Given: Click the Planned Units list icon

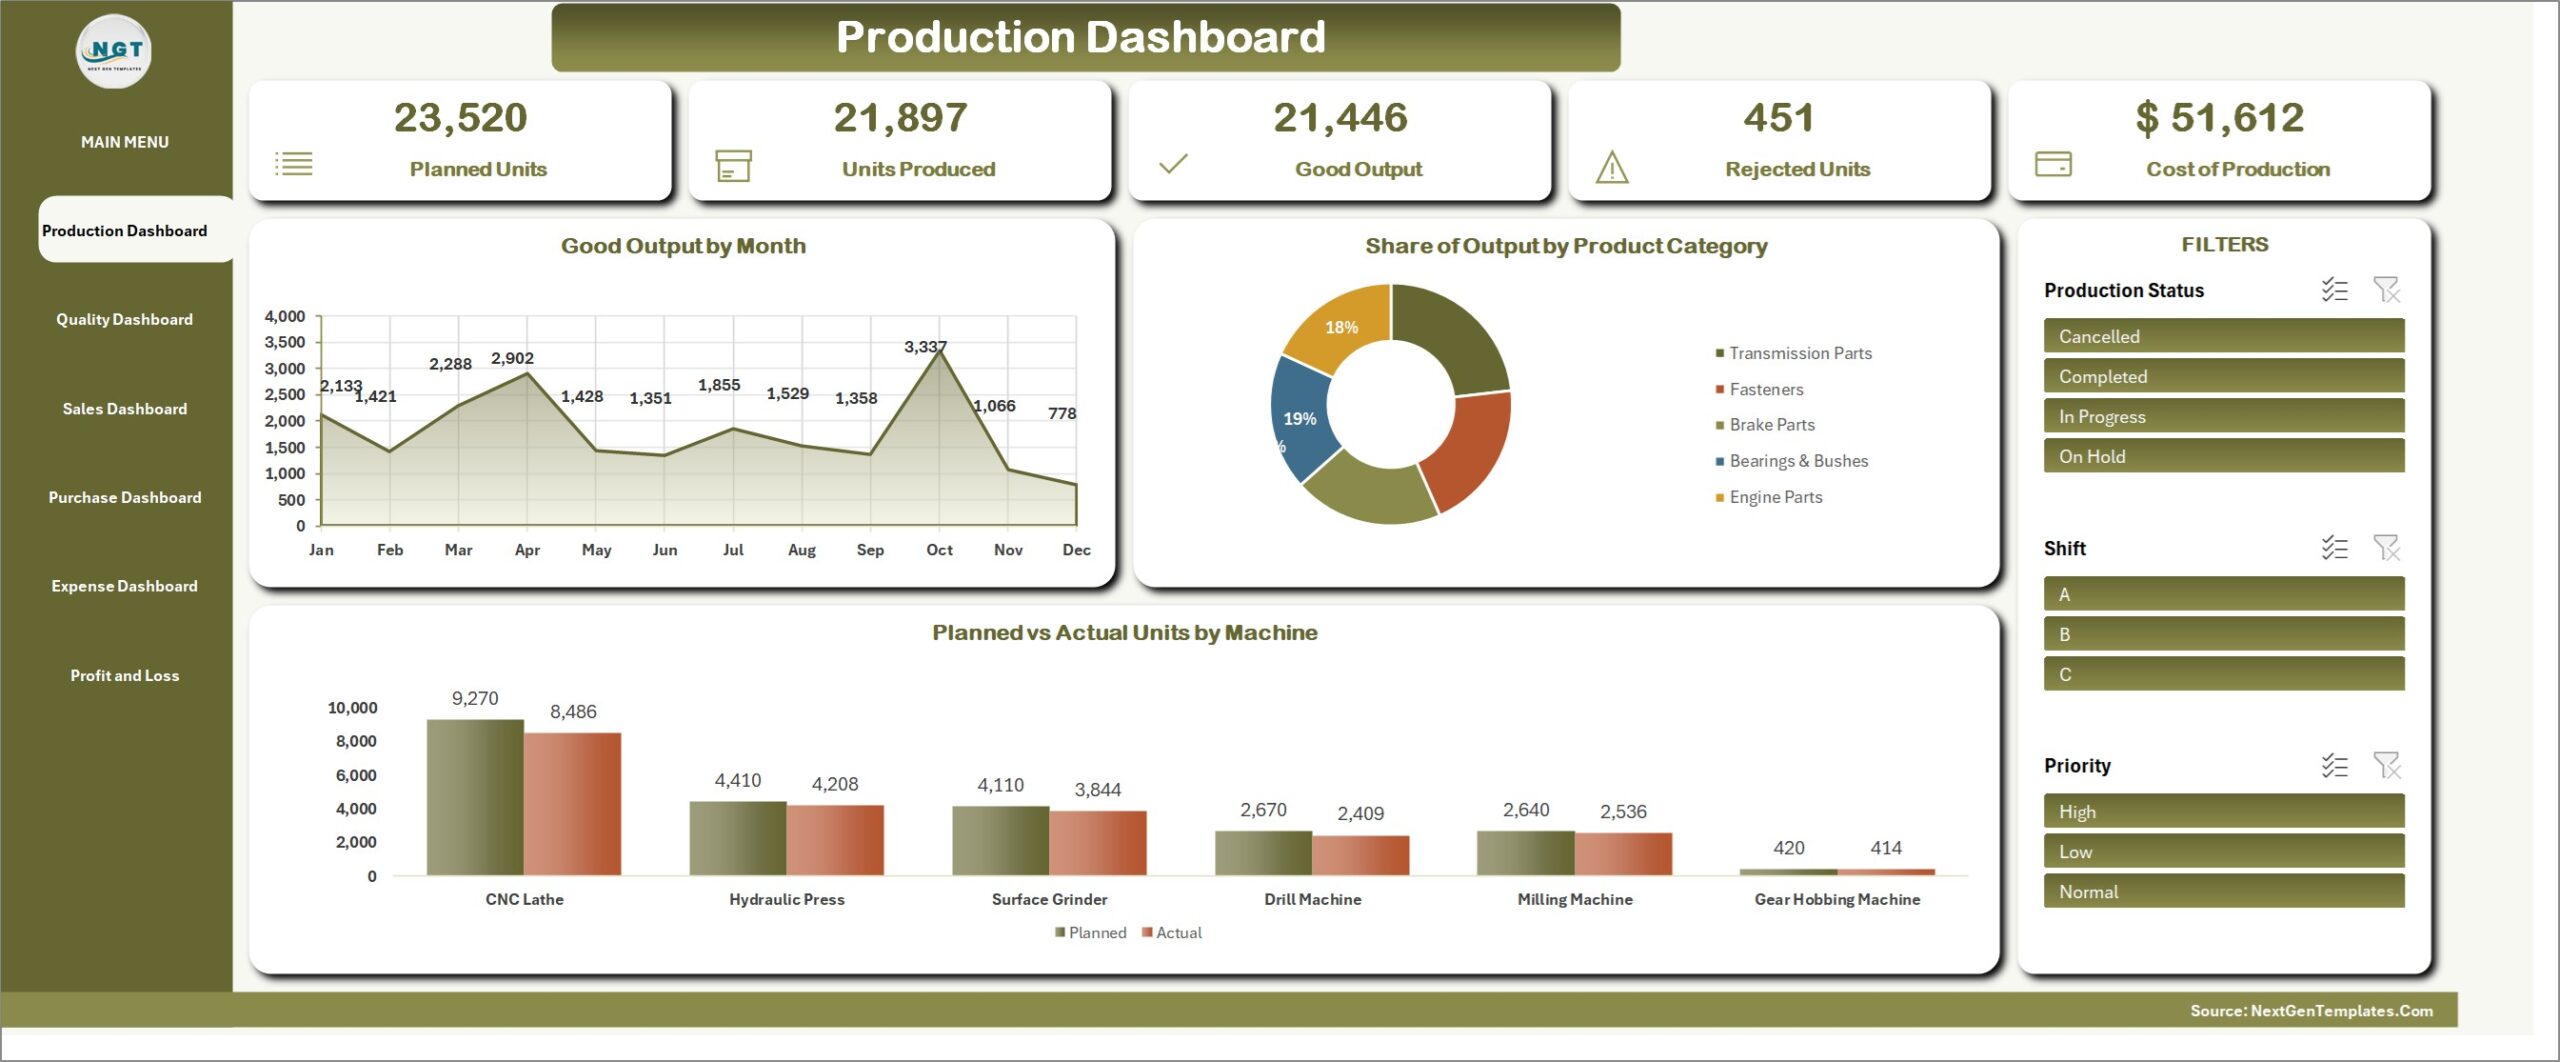Looking at the screenshot, I should pos(294,163).
